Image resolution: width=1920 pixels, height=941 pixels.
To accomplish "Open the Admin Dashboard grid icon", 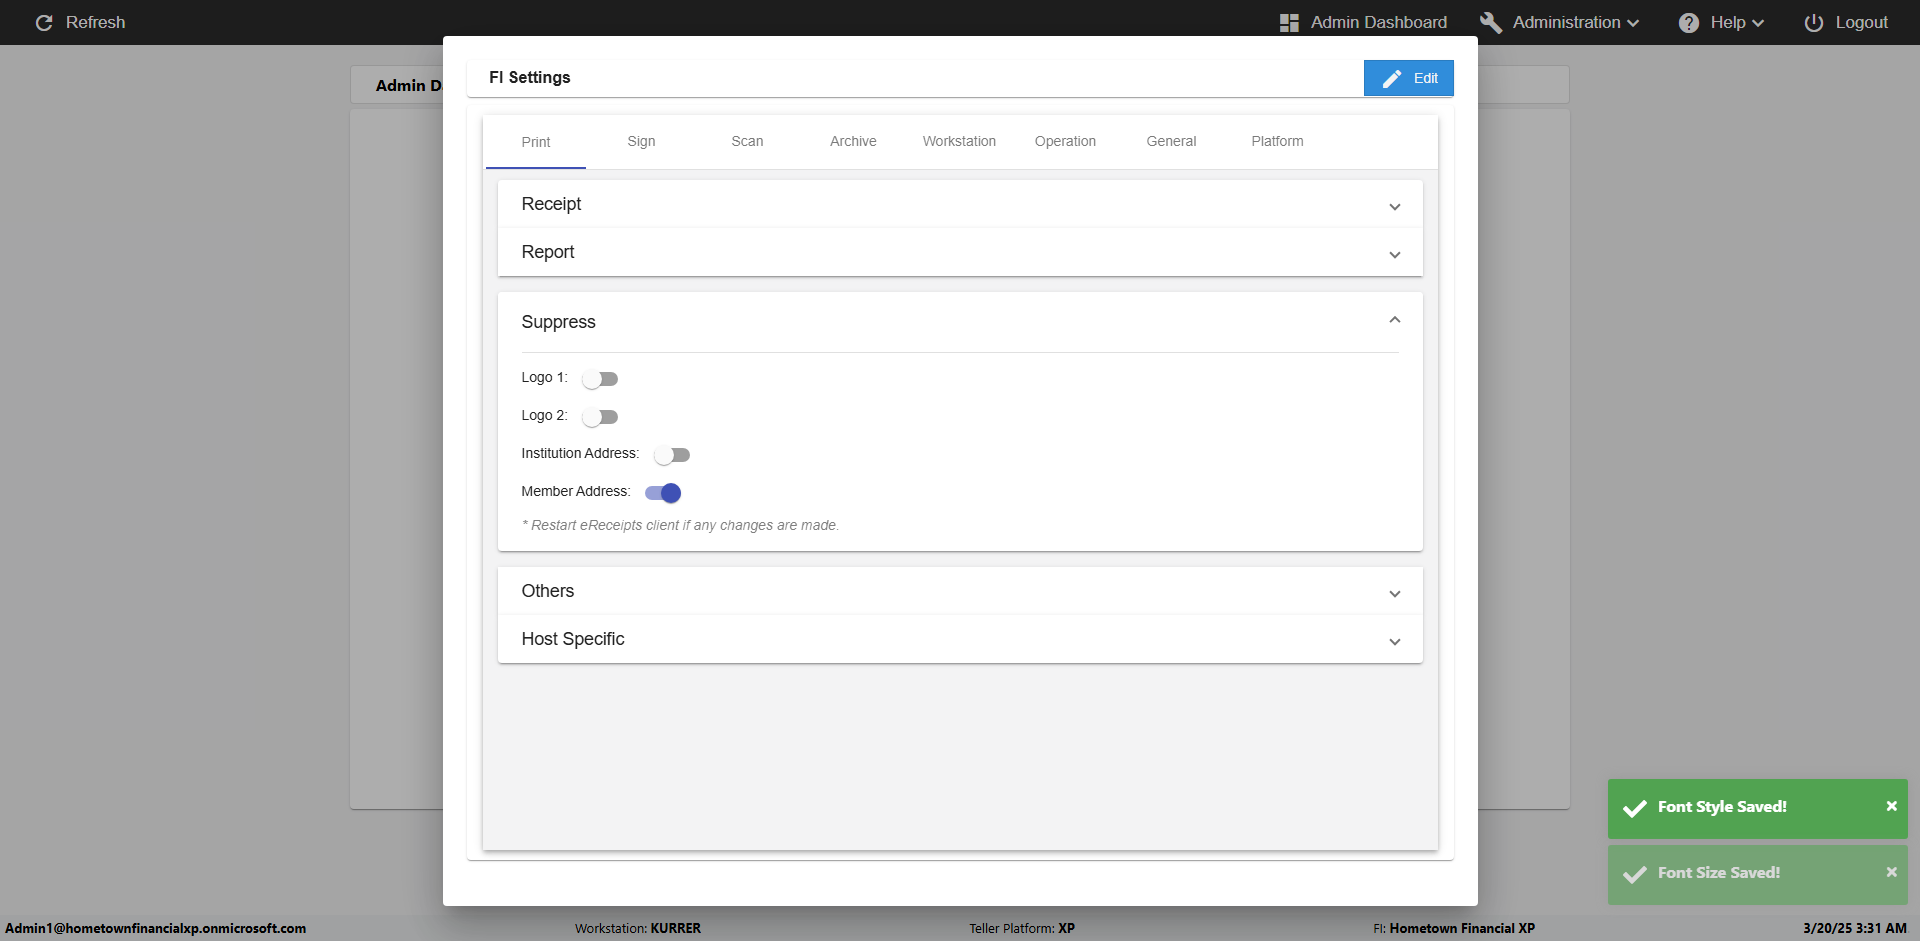I will tap(1289, 23).
